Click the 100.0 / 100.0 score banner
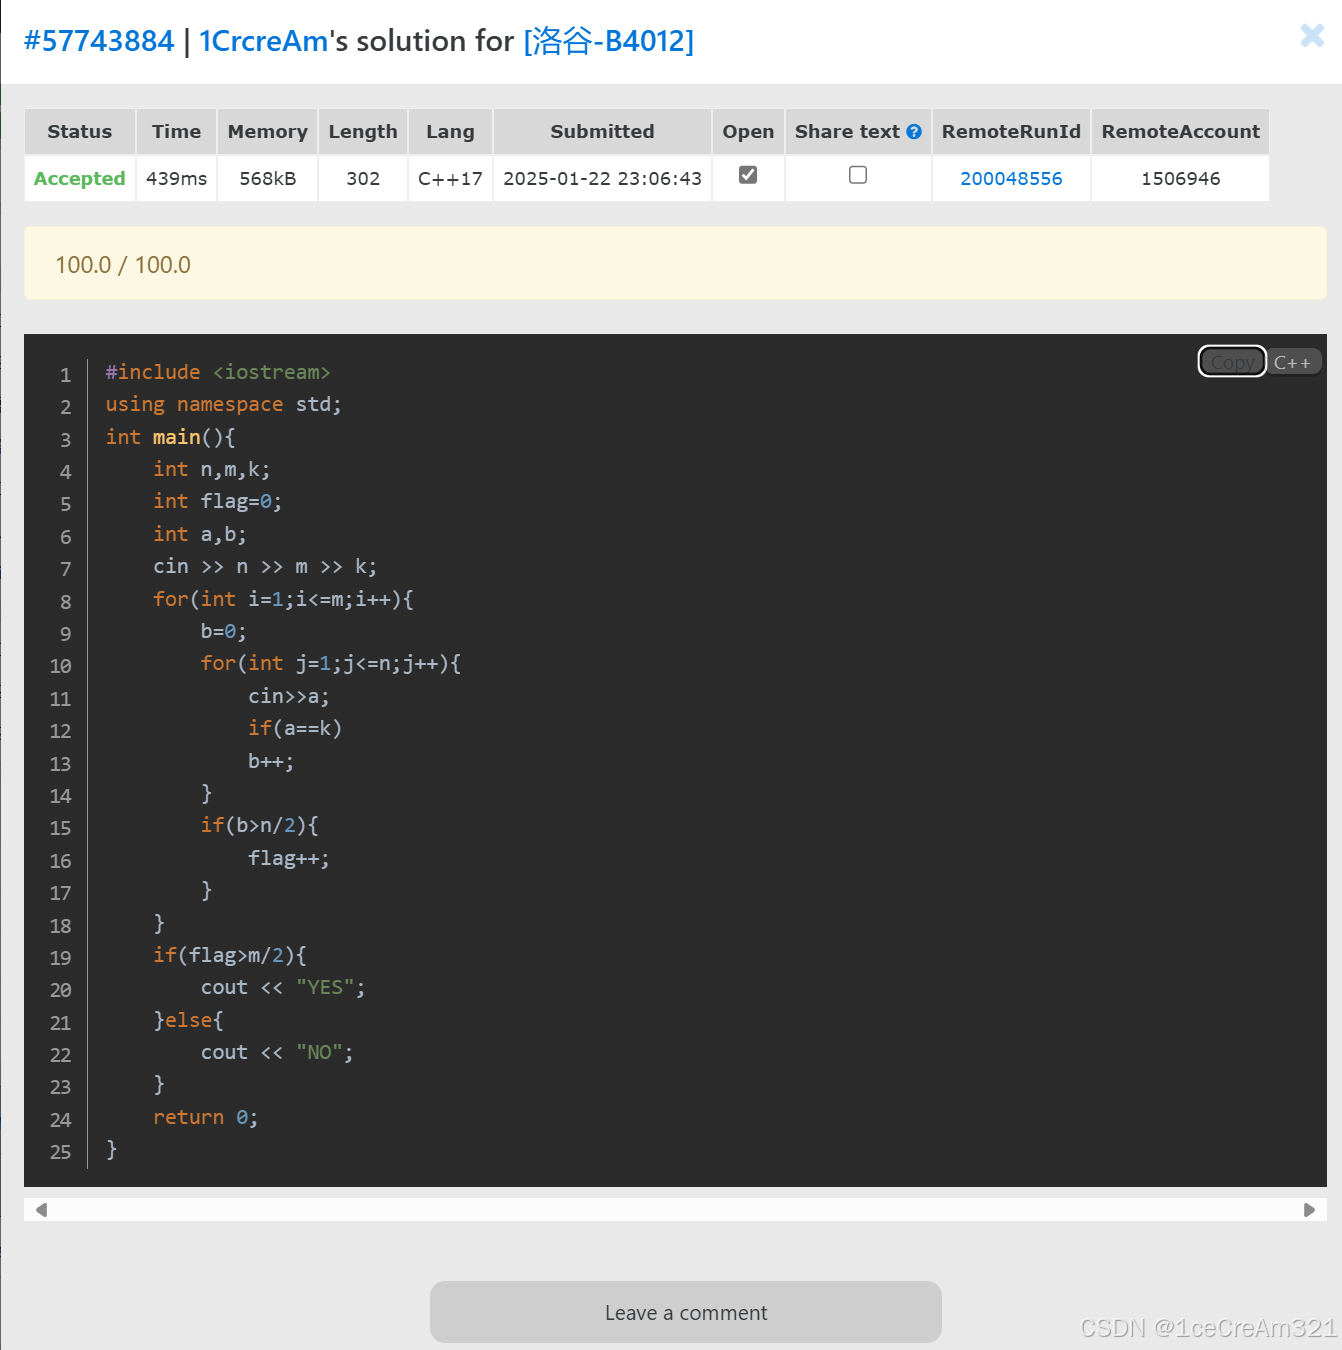Image resolution: width=1342 pixels, height=1350 pixels. tap(123, 264)
